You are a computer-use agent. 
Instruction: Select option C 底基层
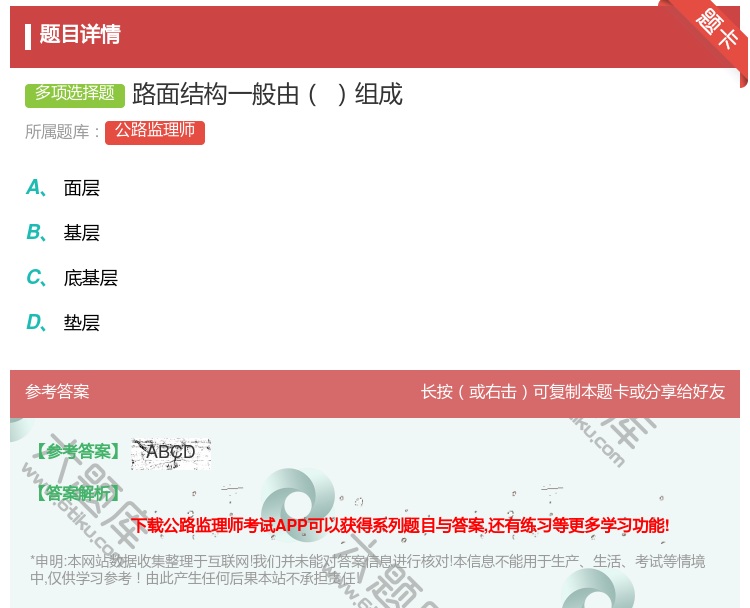click(90, 277)
